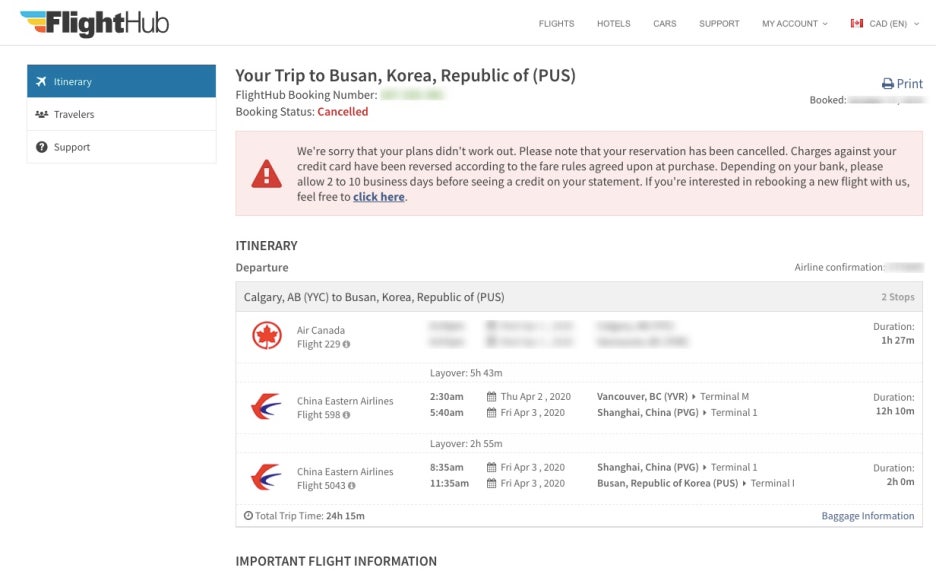Expand the My Account dropdown
The height and width of the screenshot is (571, 936).
[794, 24]
